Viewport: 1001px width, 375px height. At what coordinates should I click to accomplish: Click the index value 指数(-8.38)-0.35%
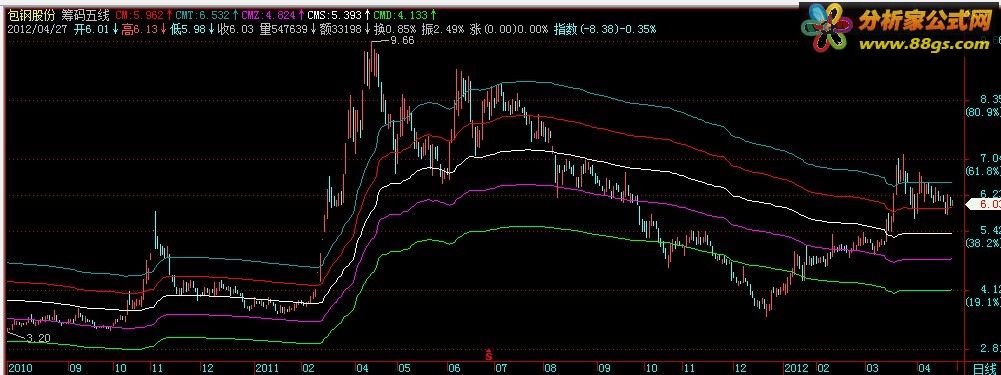point(605,29)
